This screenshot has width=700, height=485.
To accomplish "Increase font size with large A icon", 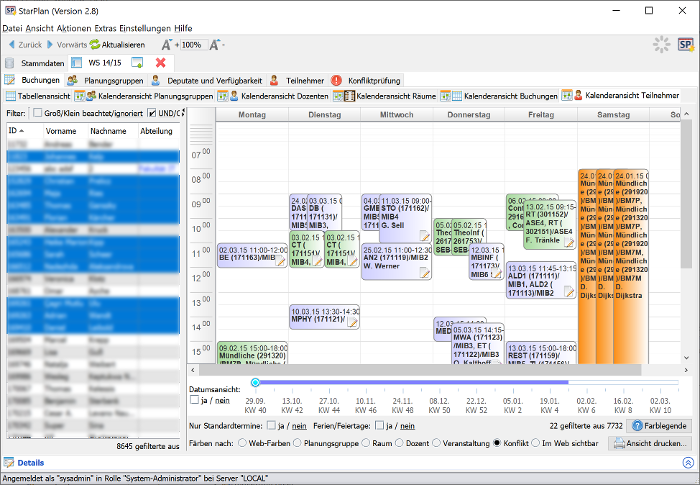I will [167, 45].
